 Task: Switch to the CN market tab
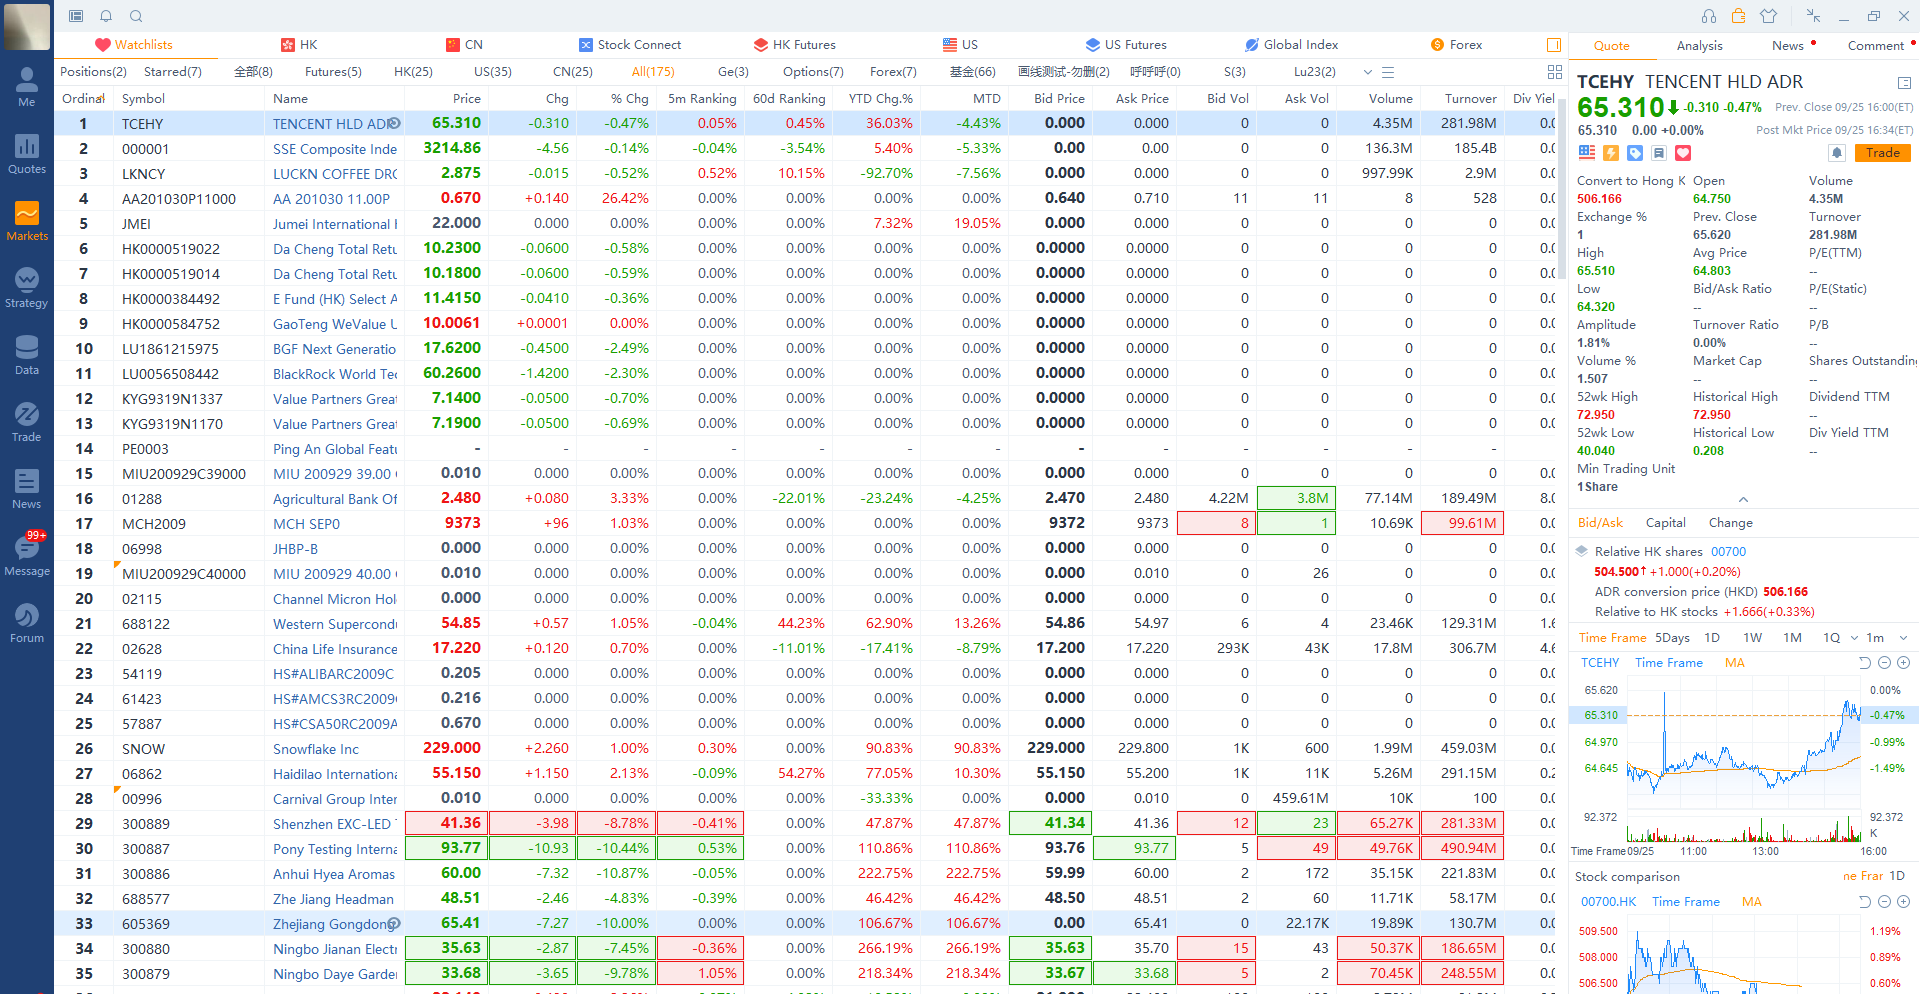tap(464, 45)
